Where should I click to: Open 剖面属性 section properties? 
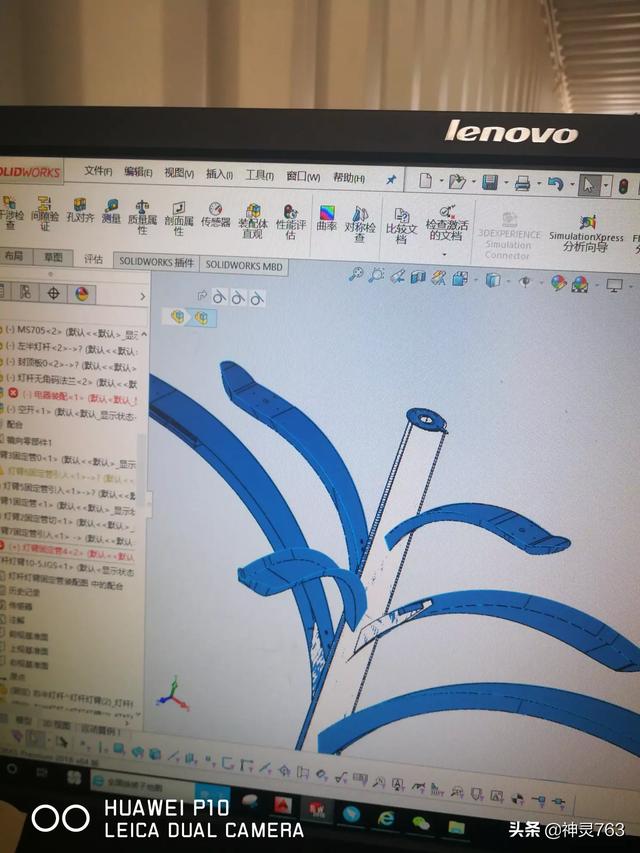[179, 219]
